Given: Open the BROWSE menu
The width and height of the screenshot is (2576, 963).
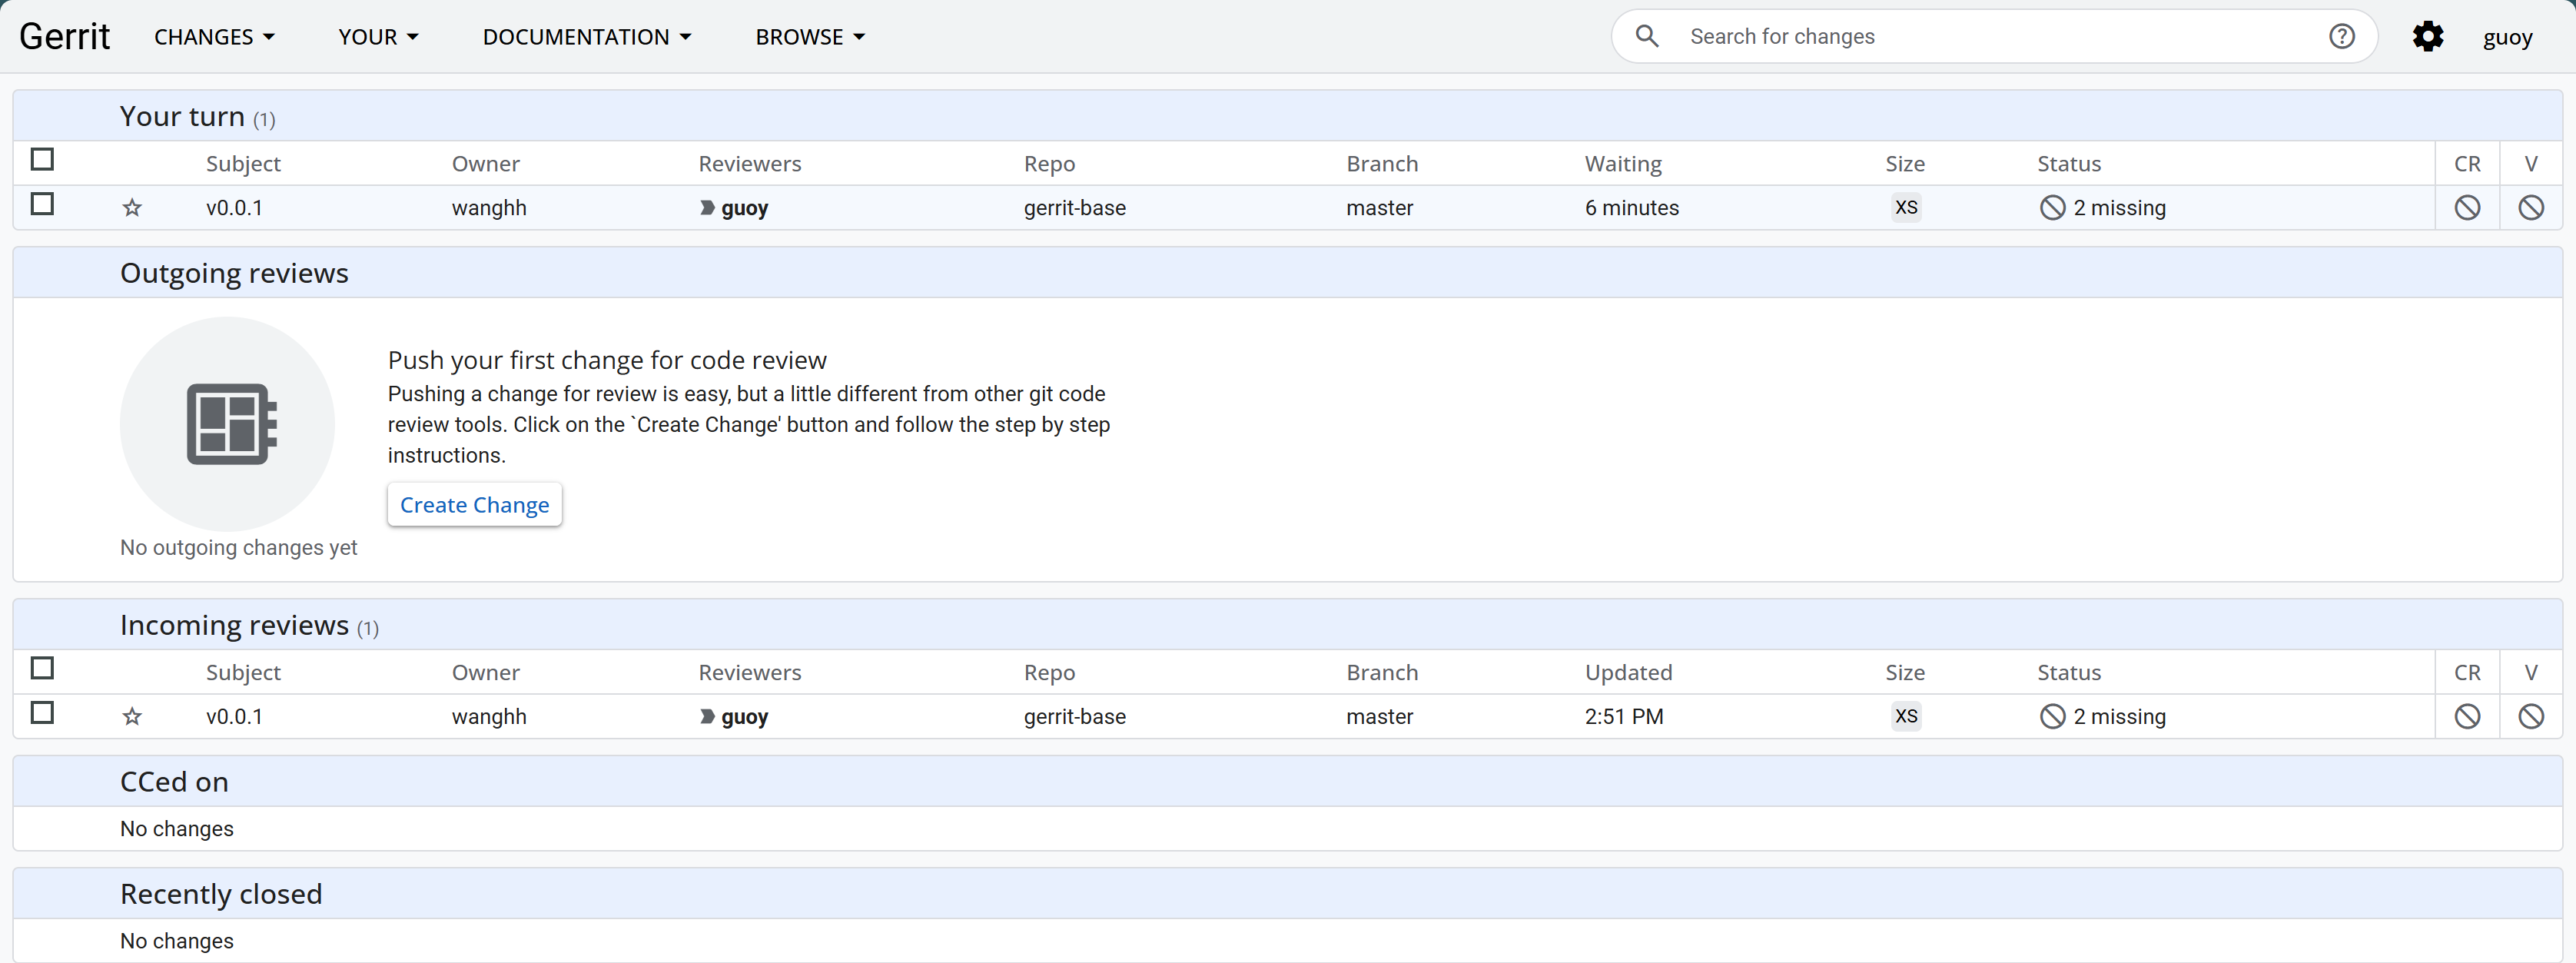Looking at the screenshot, I should point(810,37).
